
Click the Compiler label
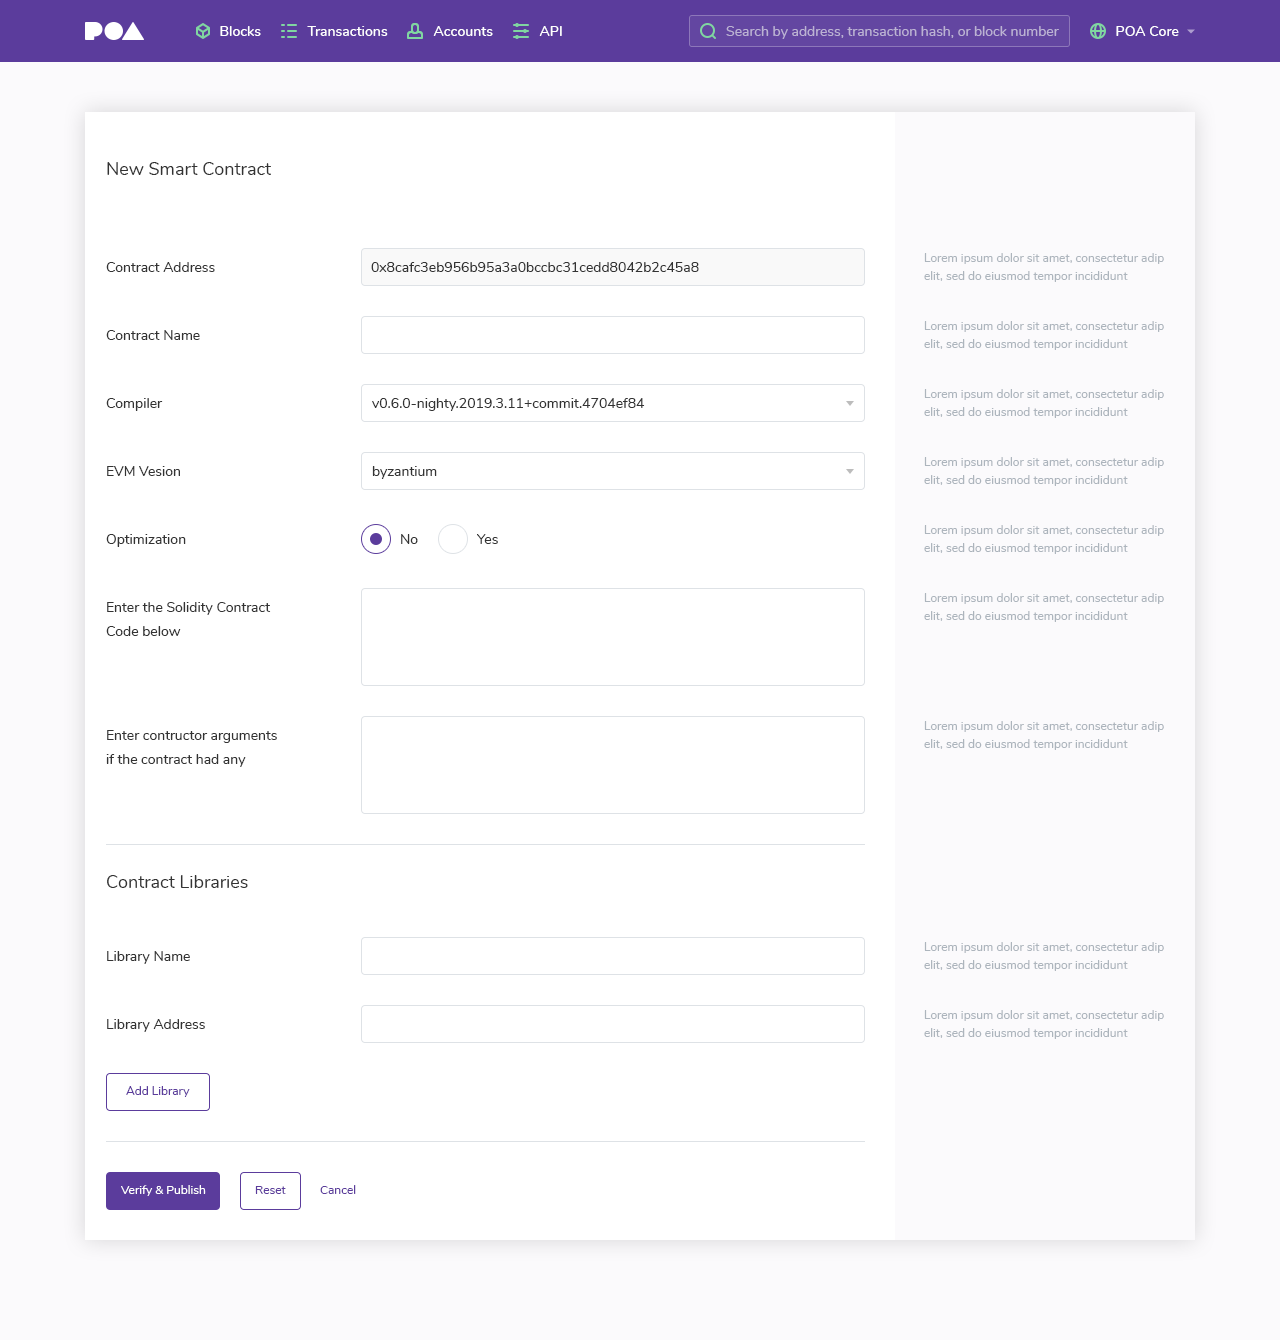click(134, 403)
